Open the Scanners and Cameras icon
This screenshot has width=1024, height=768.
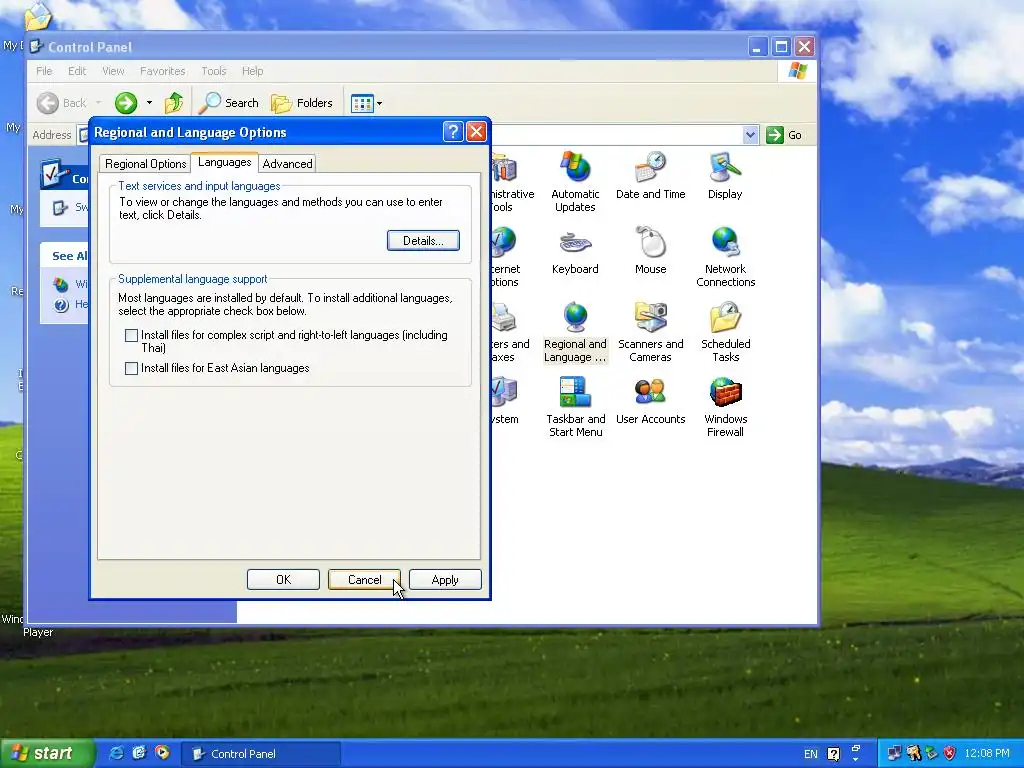click(x=650, y=332)
